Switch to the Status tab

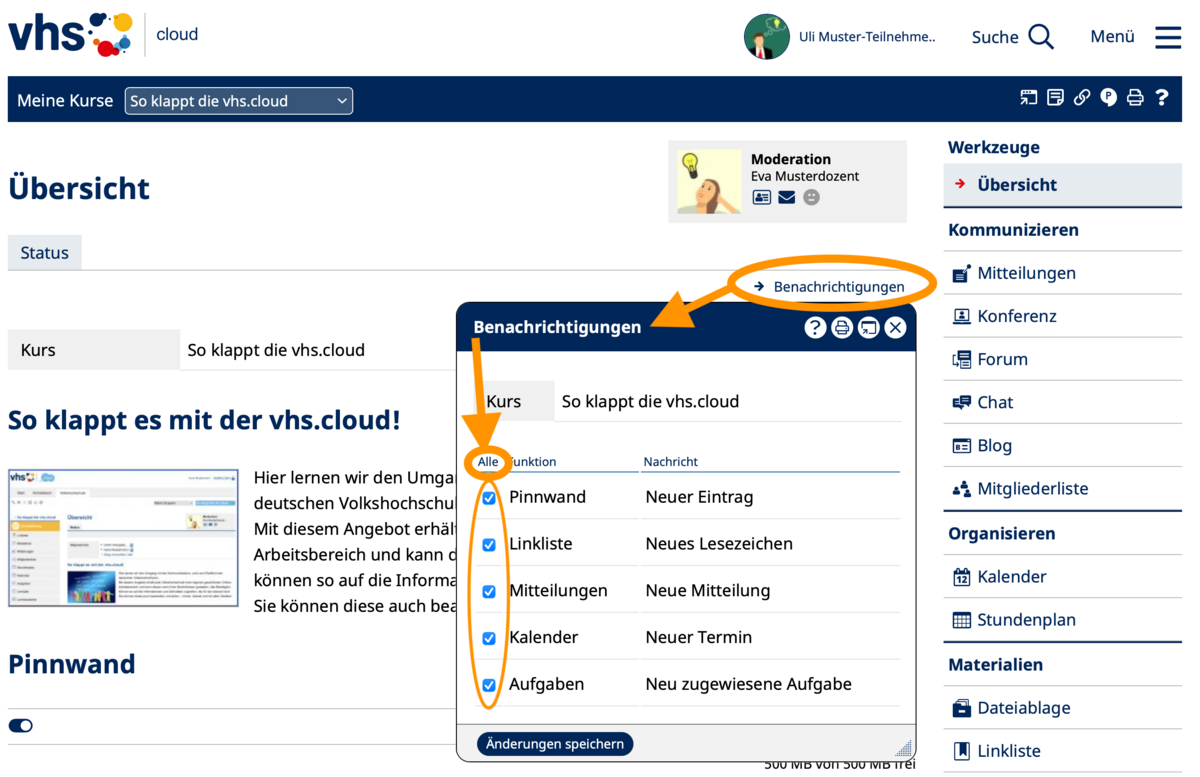point(45,253)
